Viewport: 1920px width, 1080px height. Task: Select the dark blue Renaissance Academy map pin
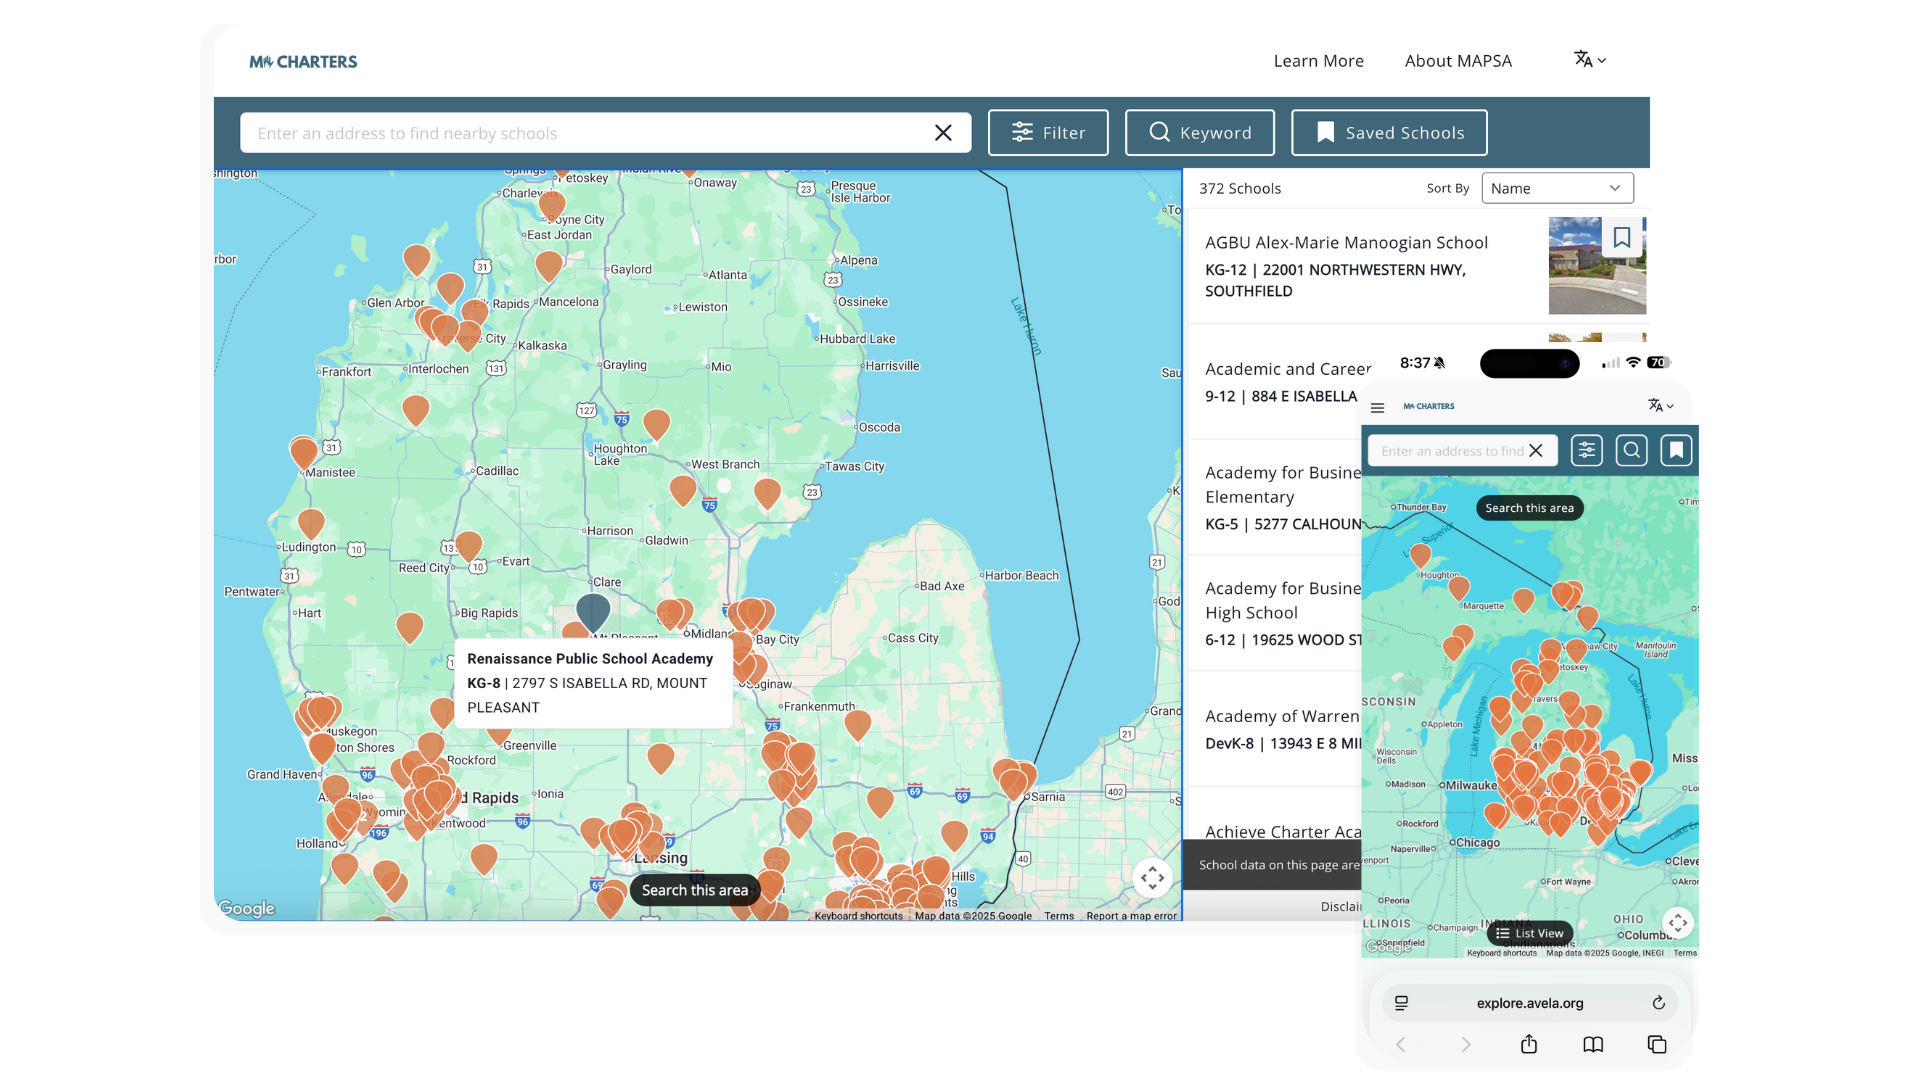point(593,611)
